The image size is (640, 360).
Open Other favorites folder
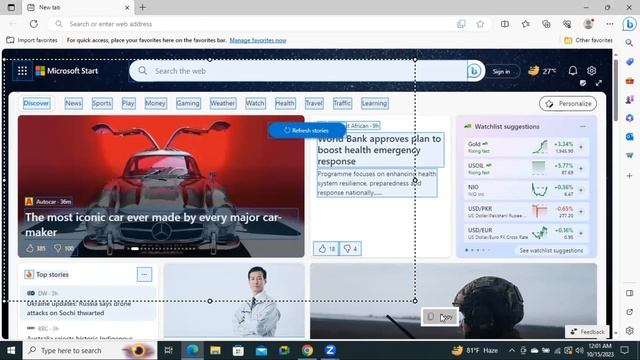pyautogui.click(x=588, y=40)
